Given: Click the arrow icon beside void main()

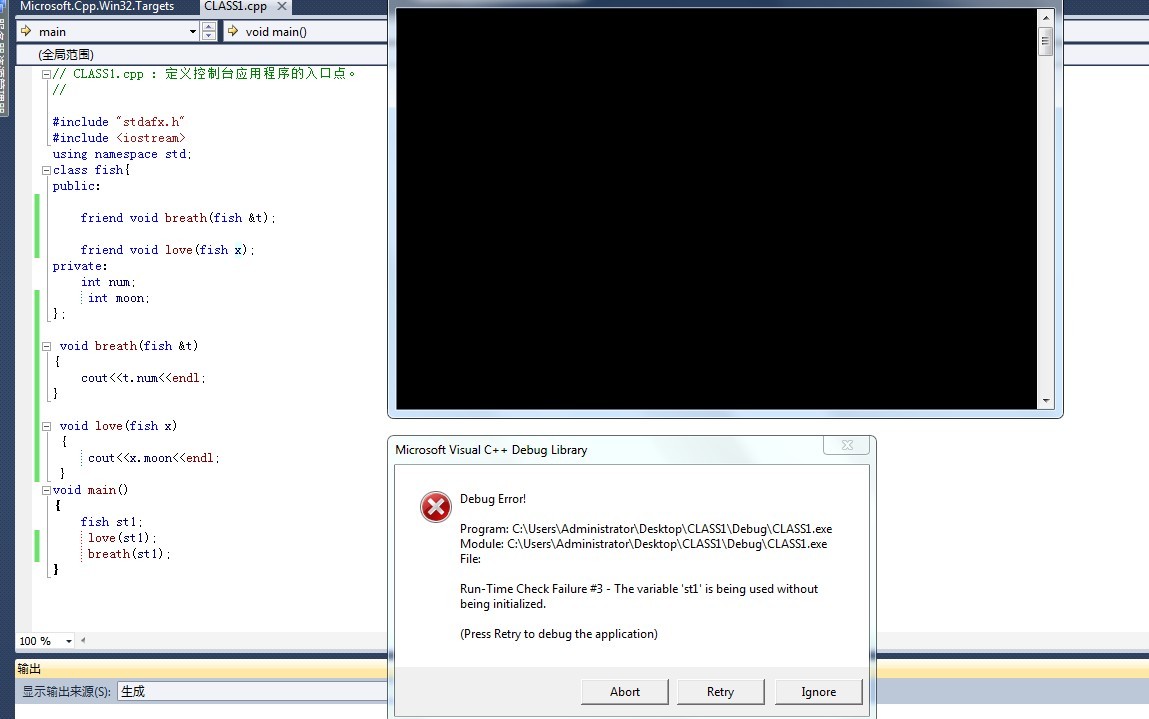Looking at the screenshot, I should click(233, 32).
